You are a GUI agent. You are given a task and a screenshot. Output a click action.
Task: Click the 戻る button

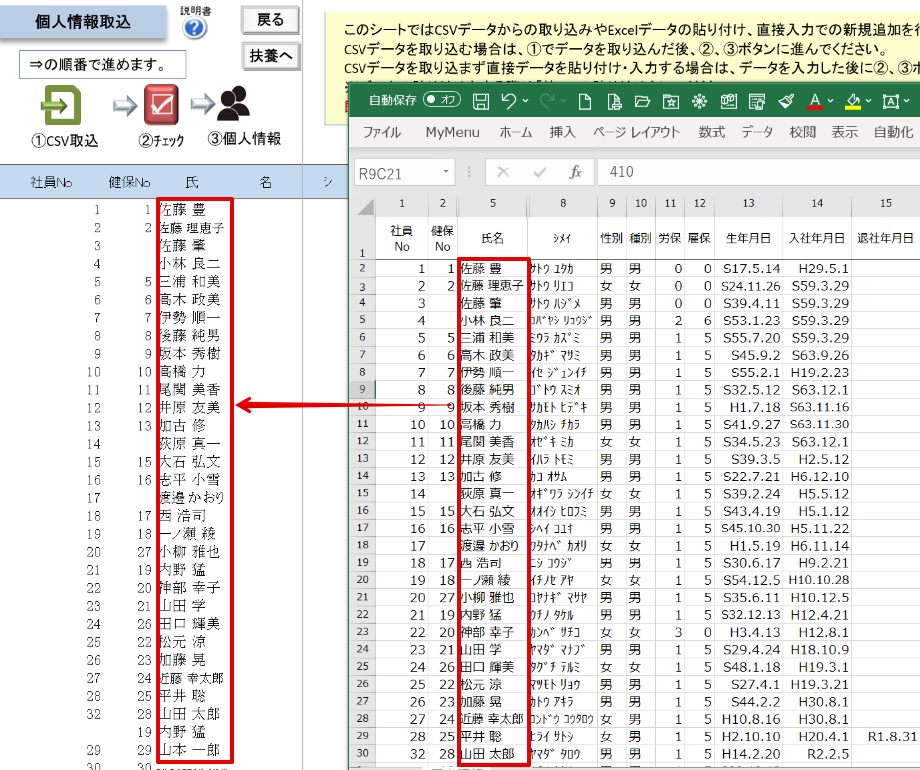[270, 21]
